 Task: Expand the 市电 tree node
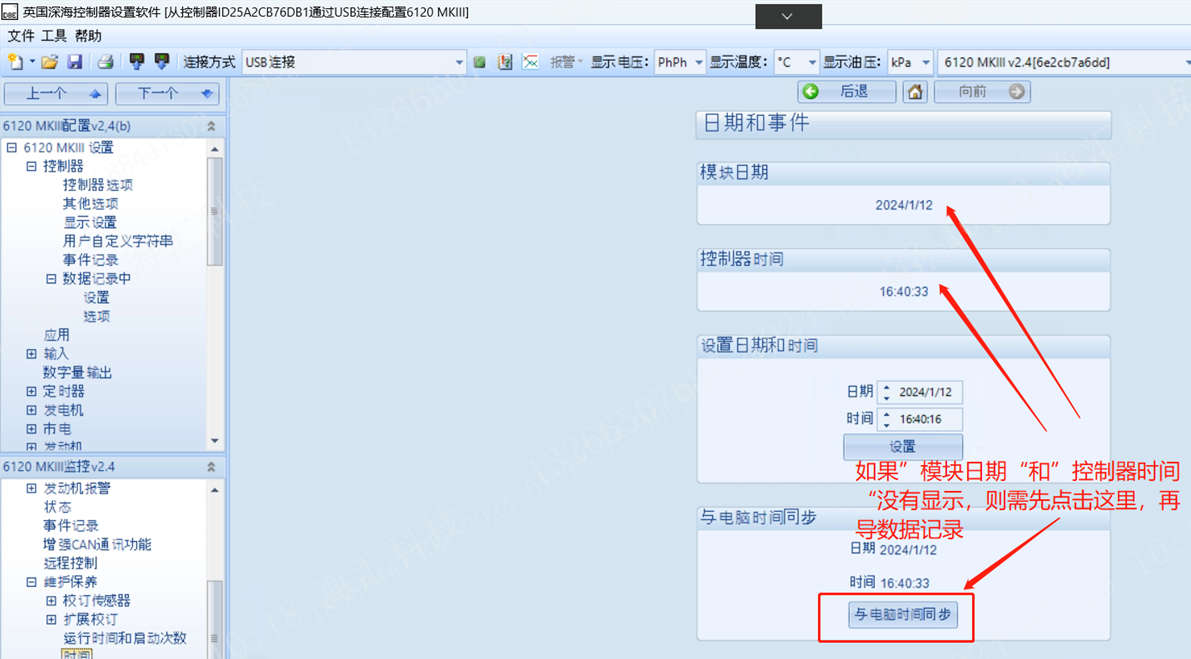tap(31, 429)
